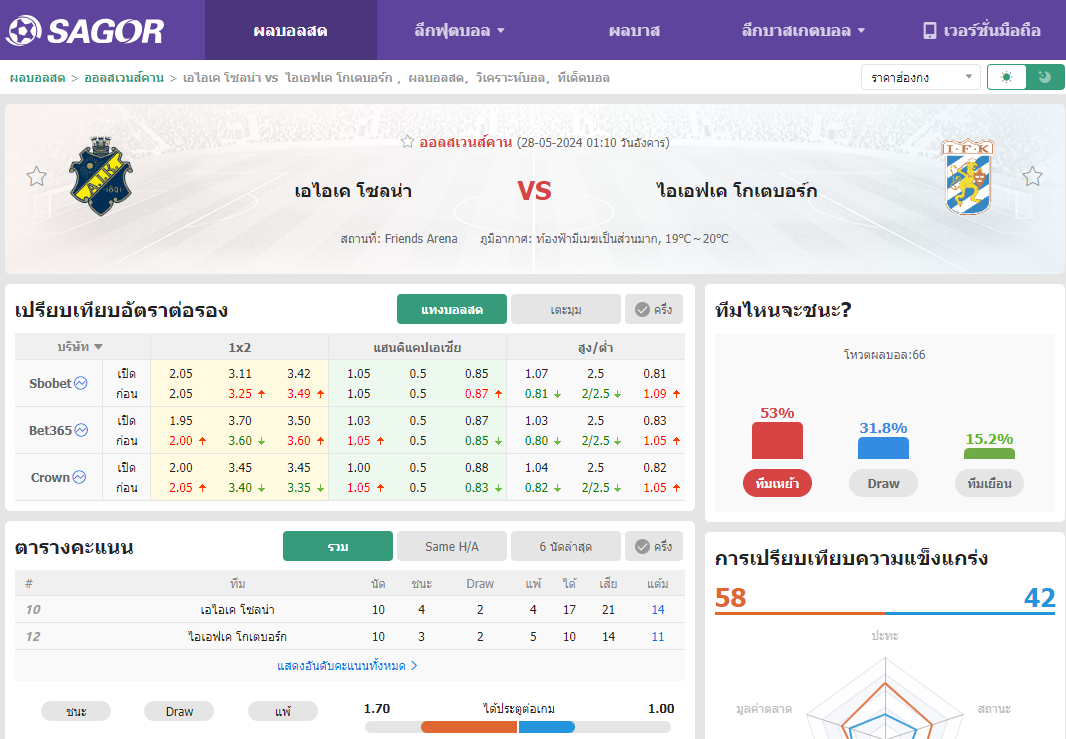Screen dimensions: 1066x739
Task: Favorite the ออลสเวนส์คาน league star
Action: [x=407, y=142]
